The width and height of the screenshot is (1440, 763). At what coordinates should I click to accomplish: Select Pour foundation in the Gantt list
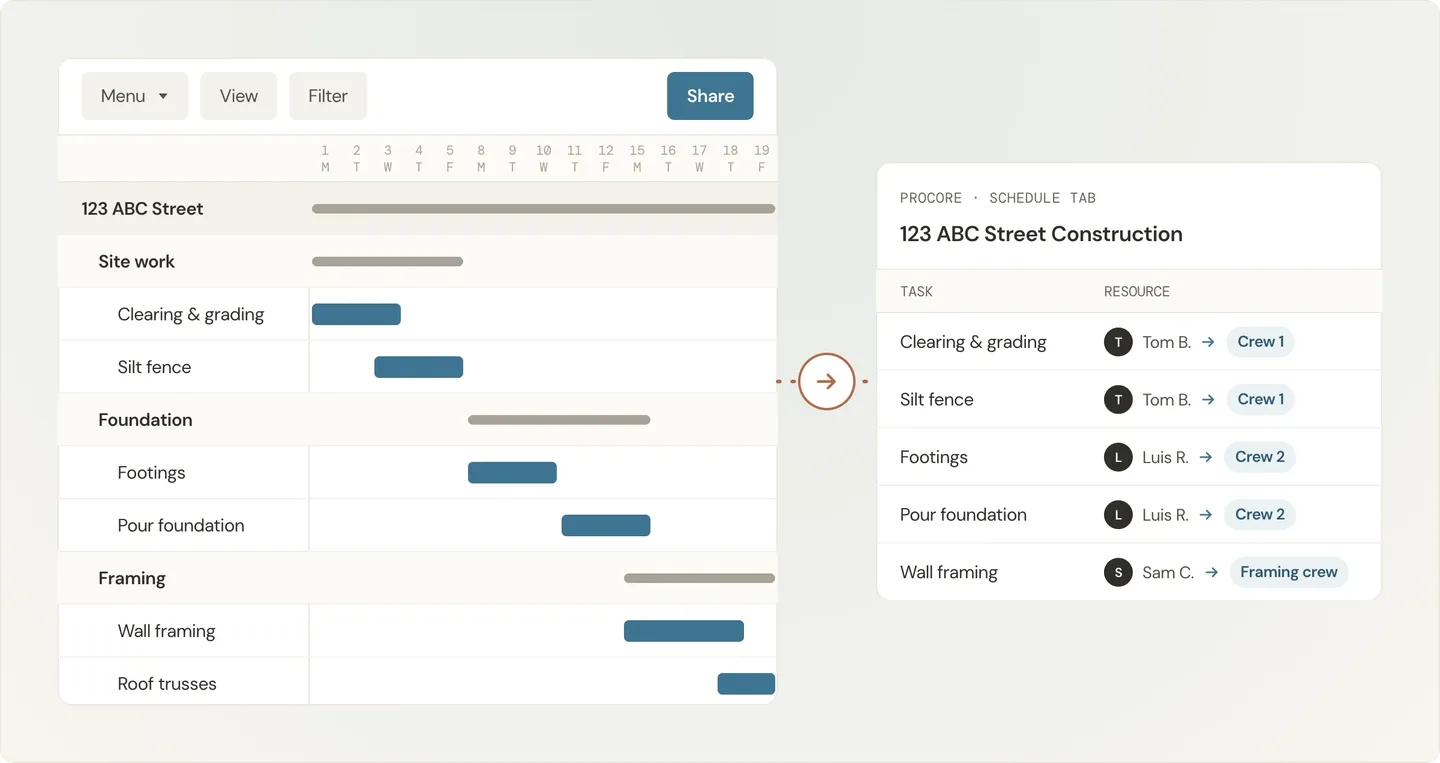(181, 525)
